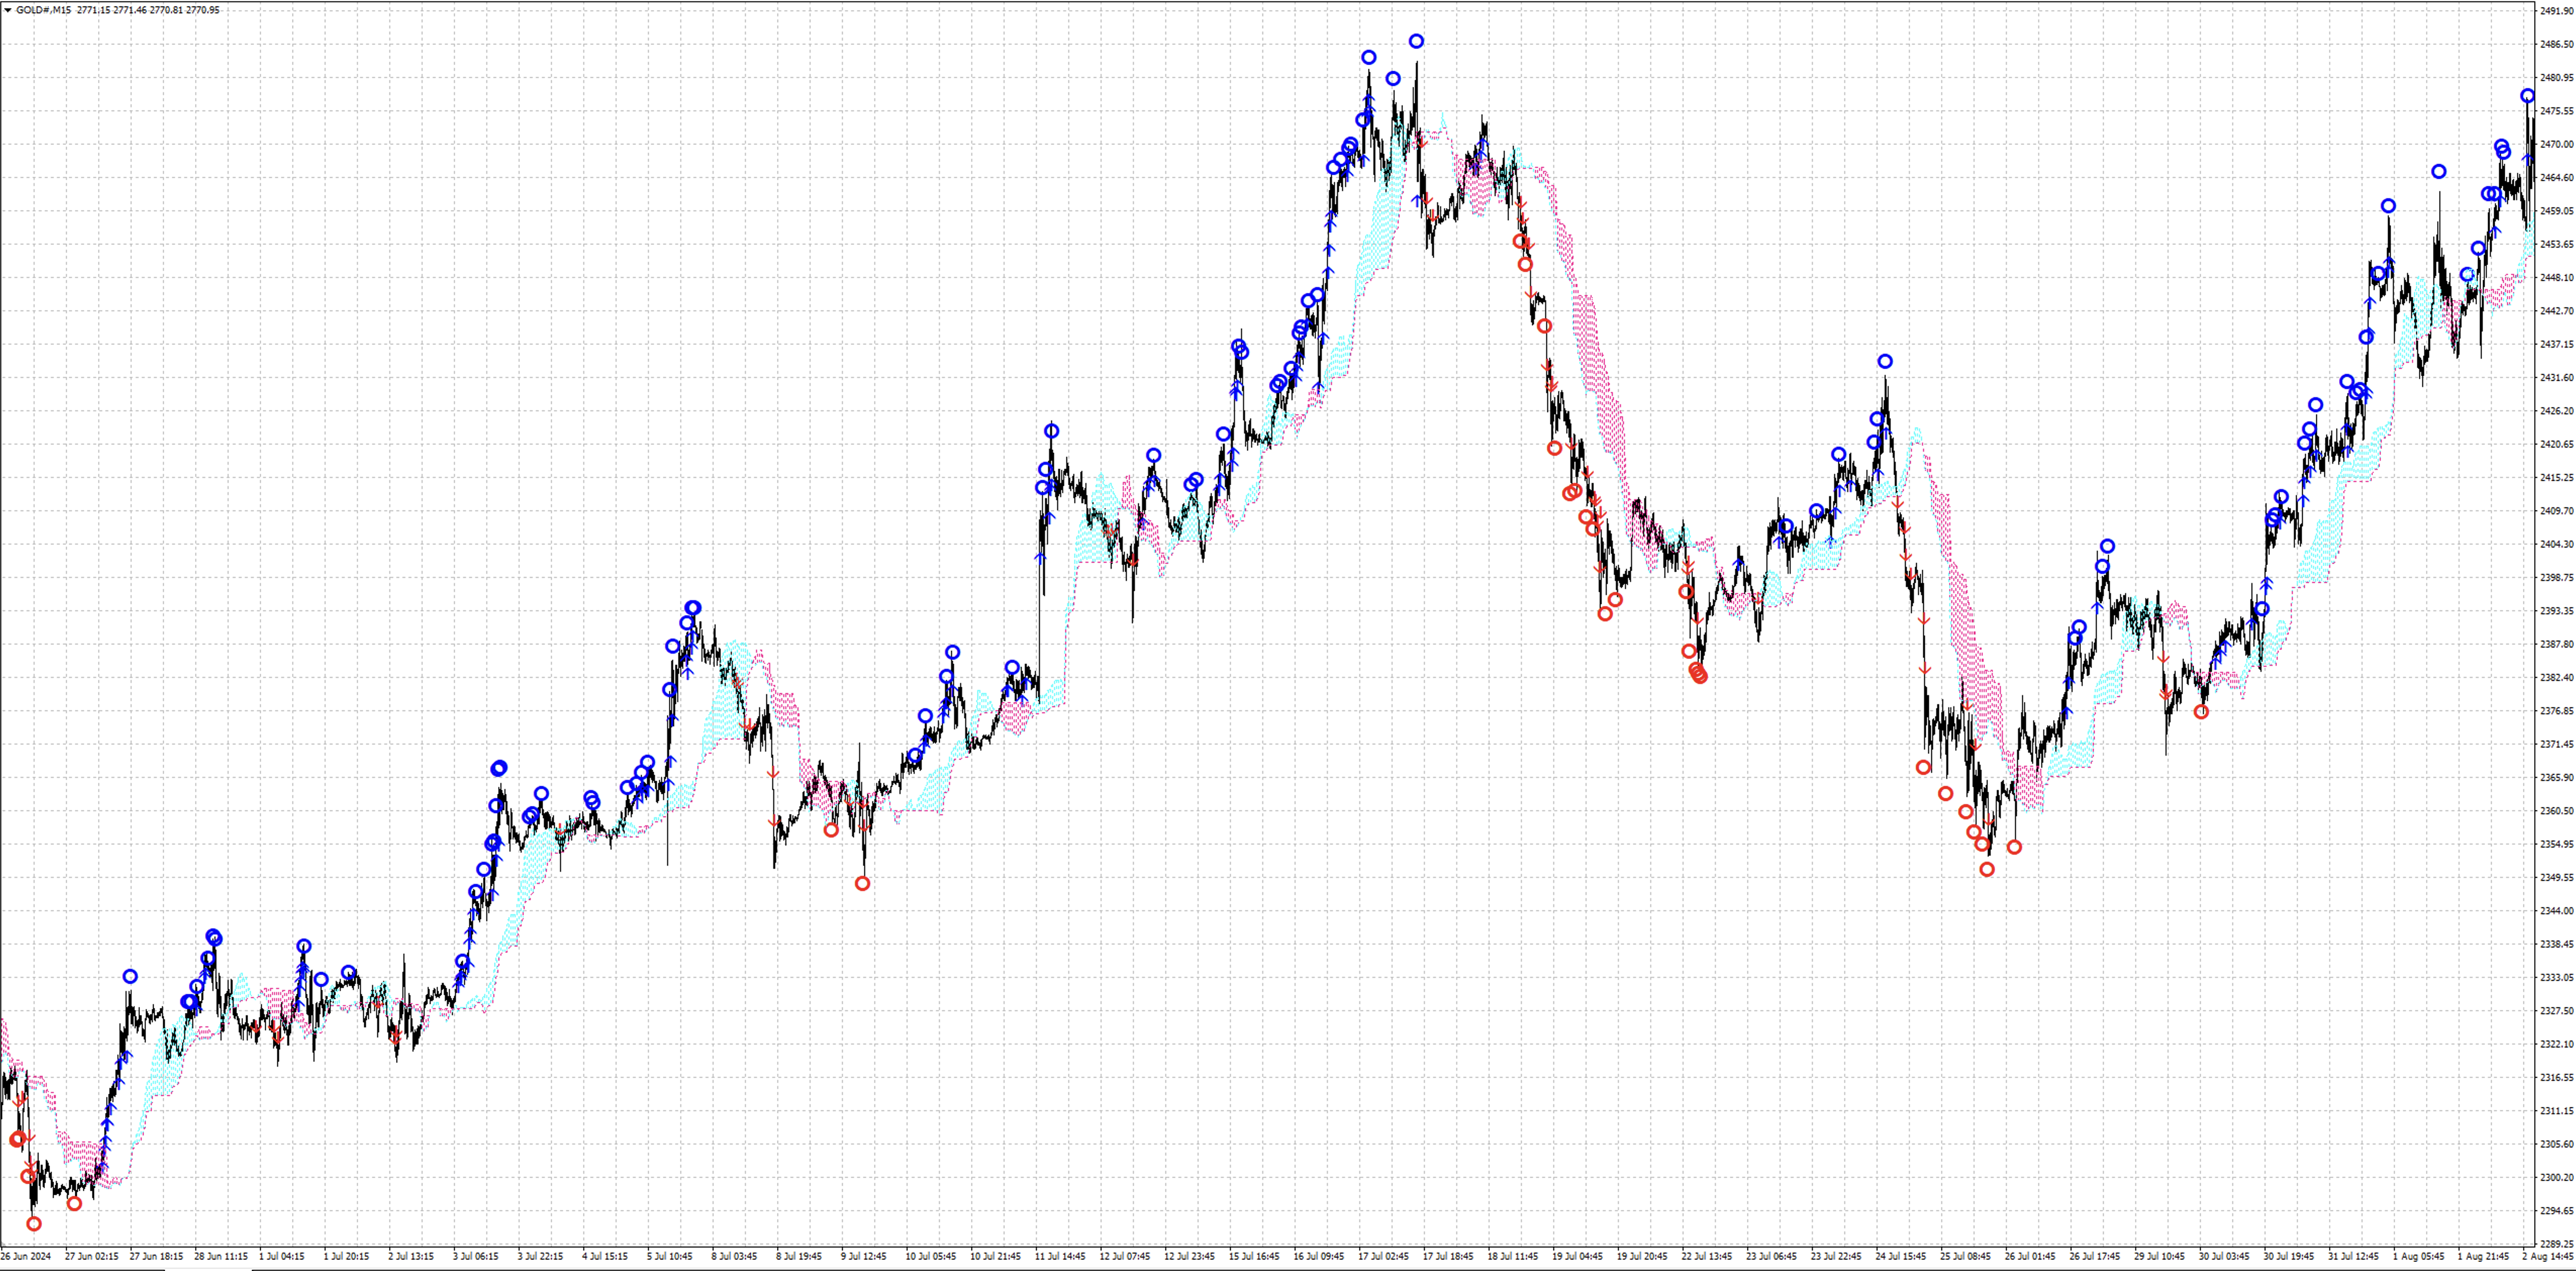Select lowest red circle near 25 Jul bottom
Screen dimensions: 2576x1271
1986,869
